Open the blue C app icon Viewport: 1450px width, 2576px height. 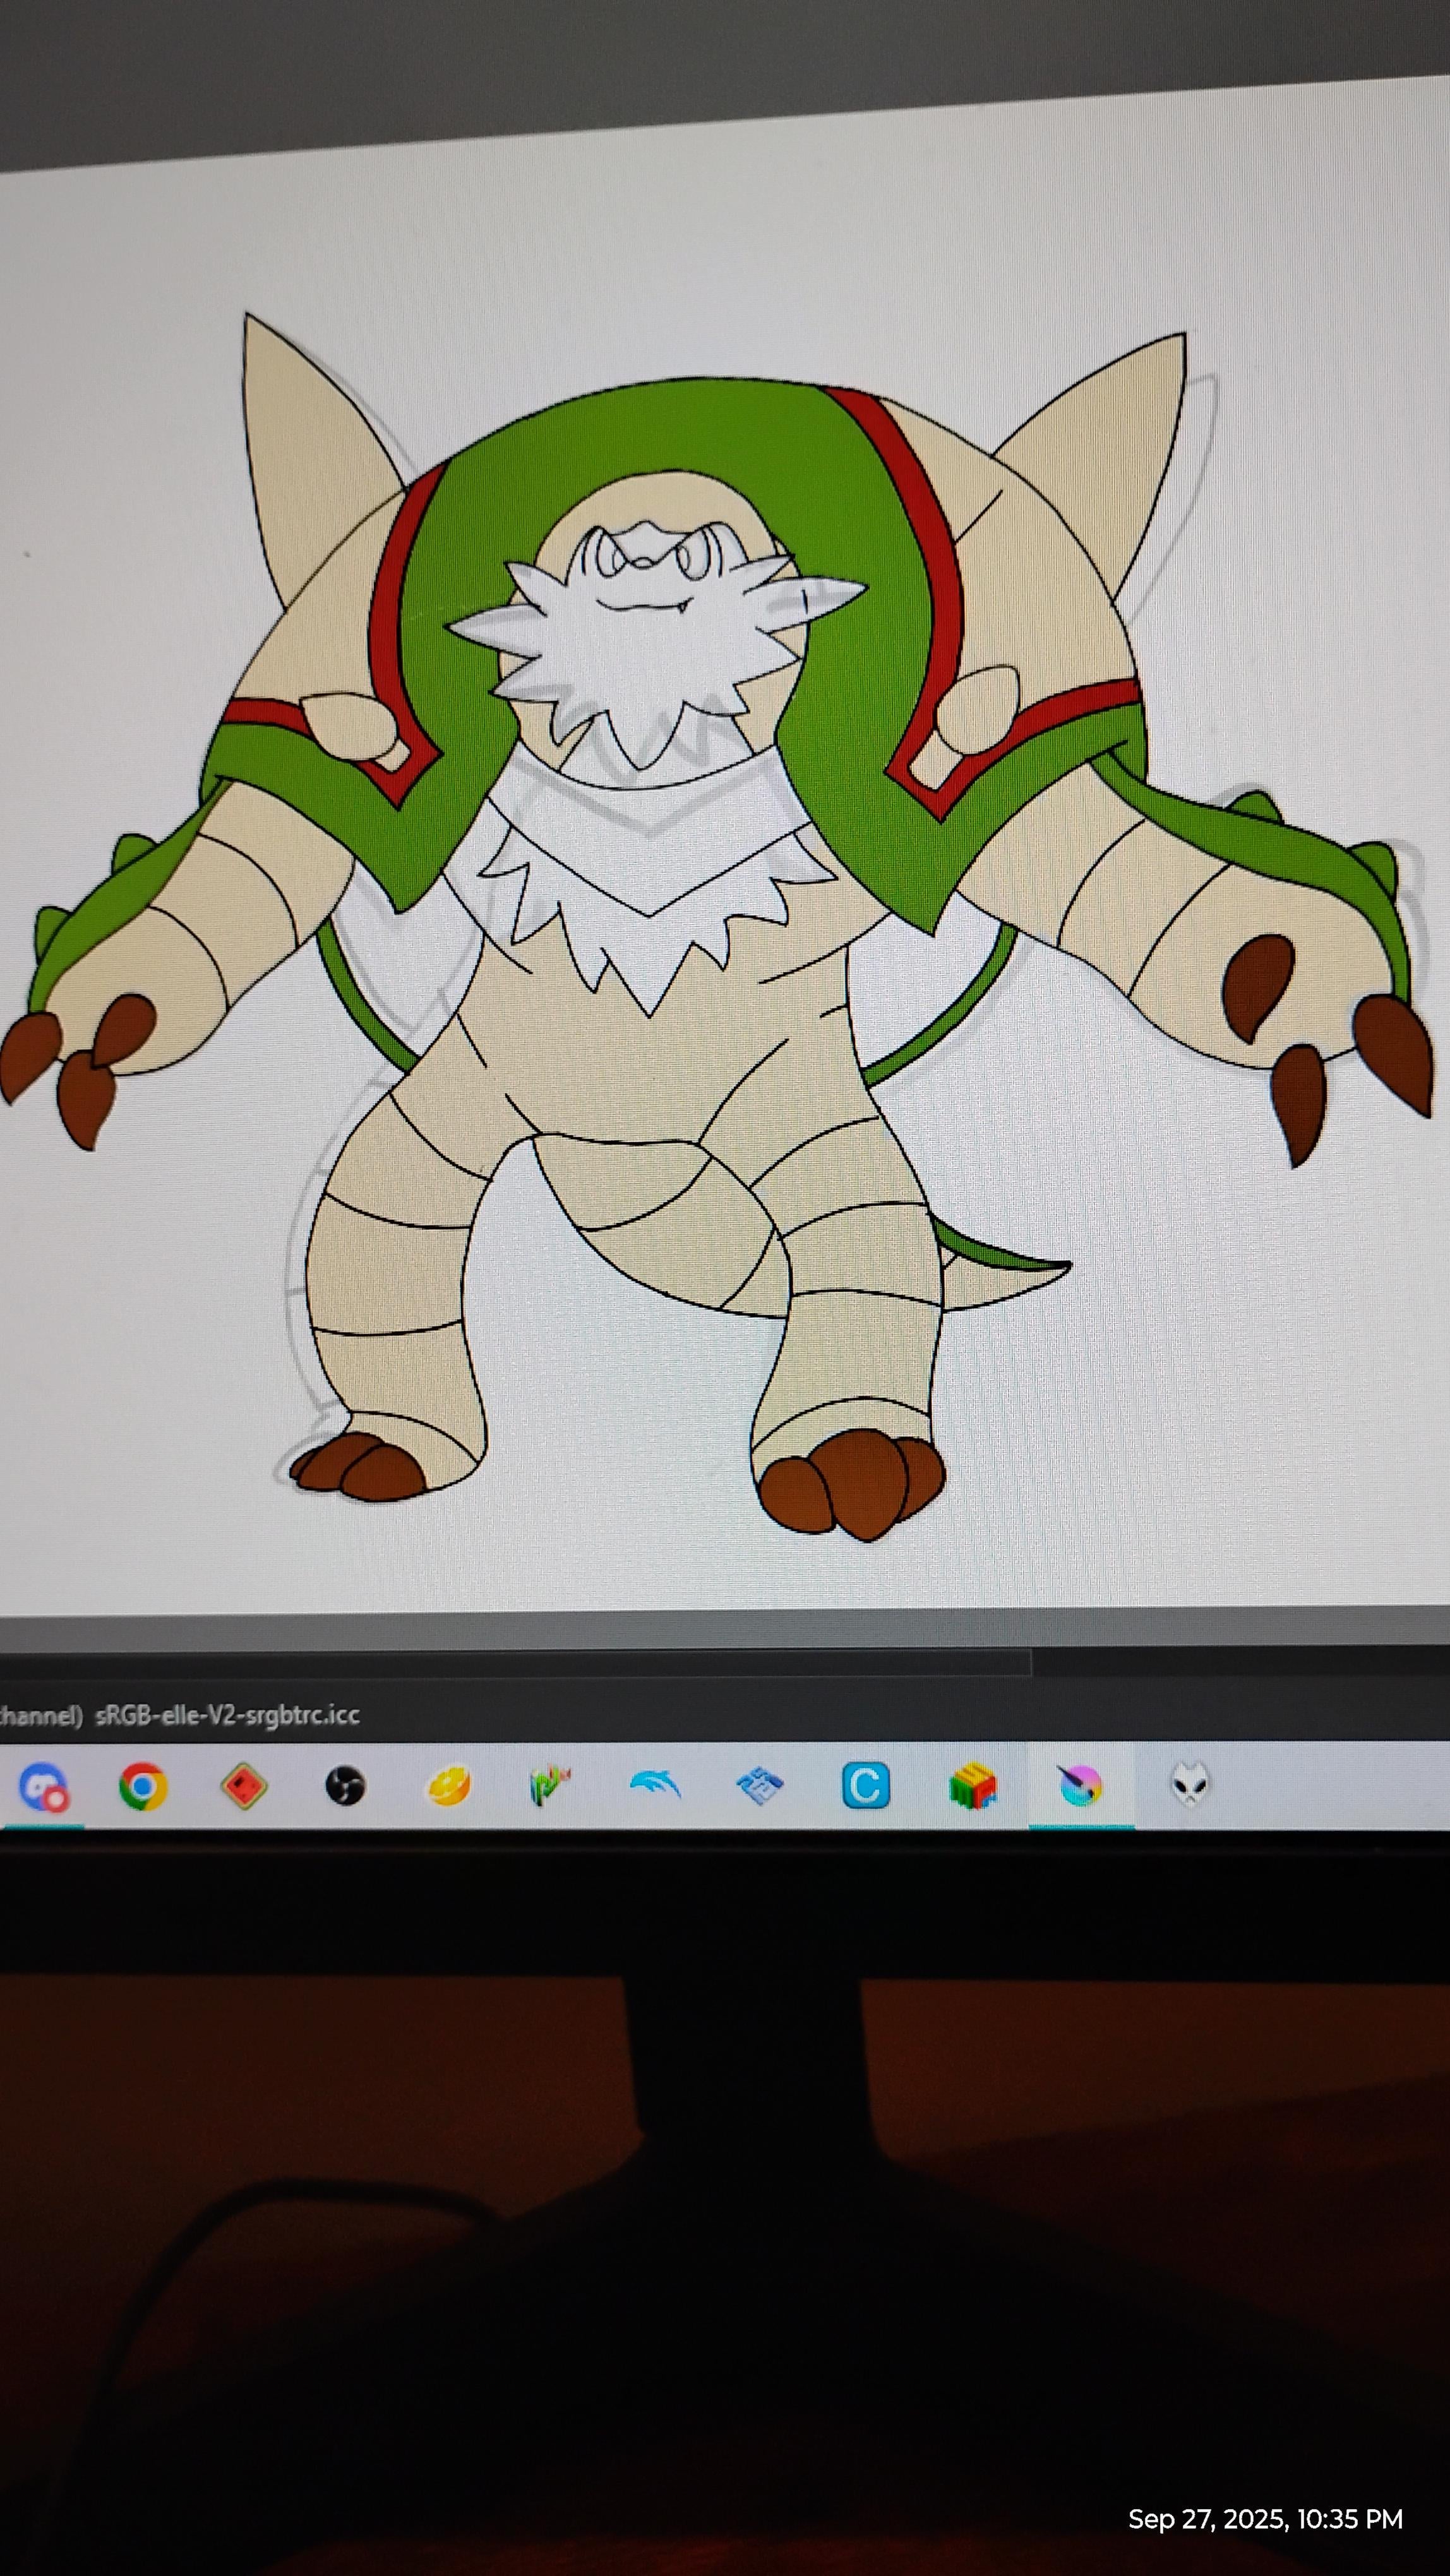pyautogui.click(x=865, y=1786)
